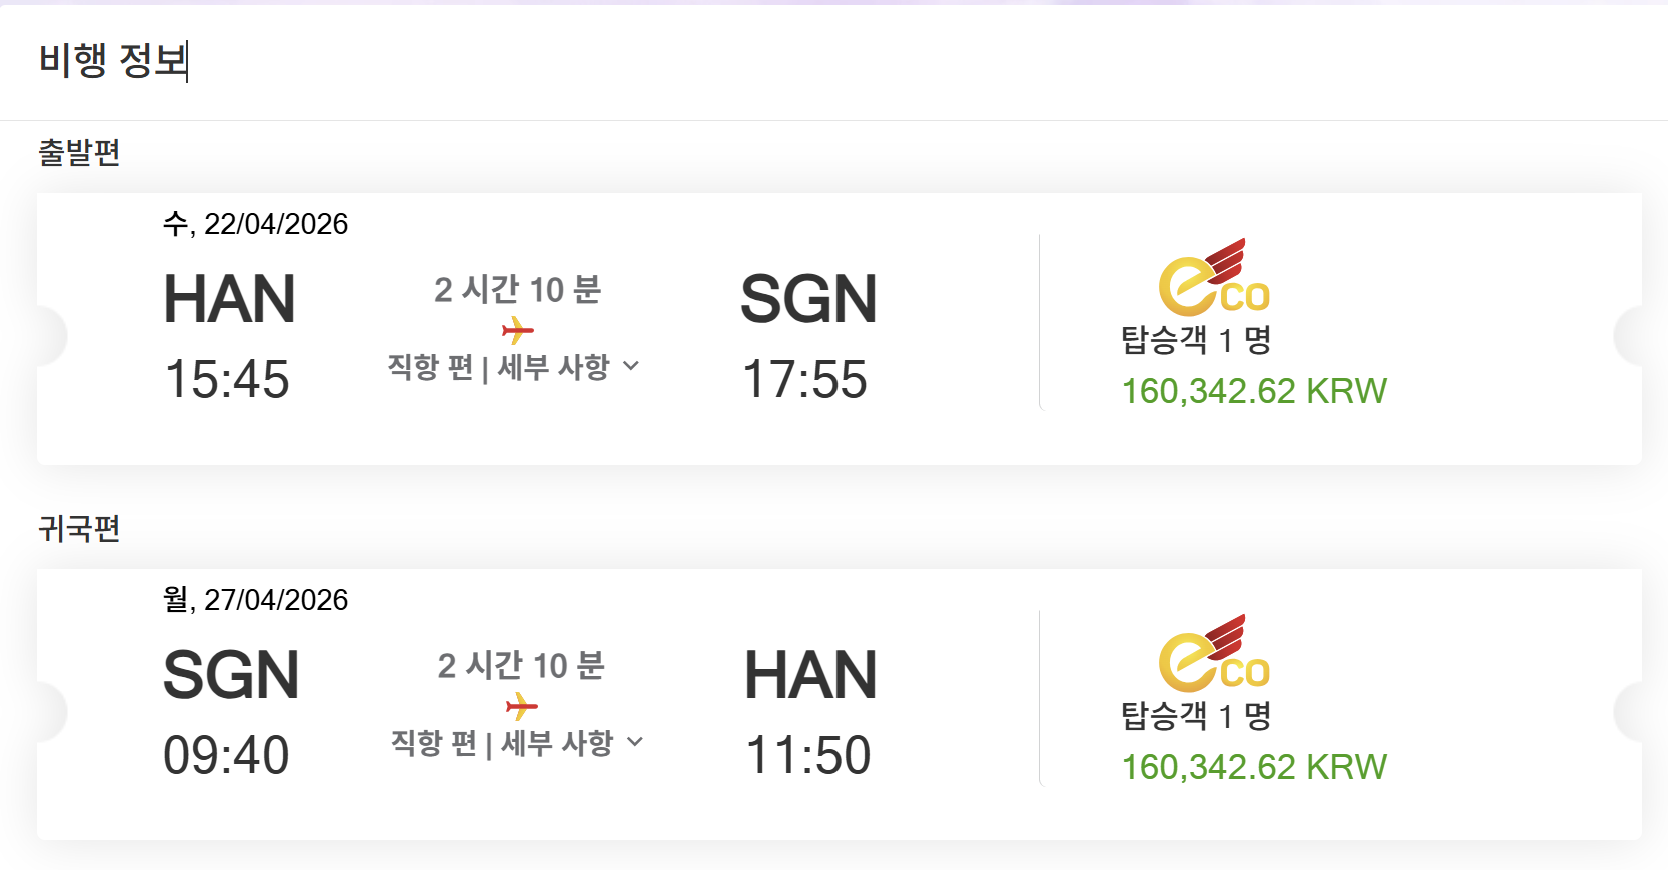Image resolution: width=1668 pixels, height=870 pixels.
Task: Select the HAN arrival code on the return flight
Action: pyautogui.click(x=810, y=675)
